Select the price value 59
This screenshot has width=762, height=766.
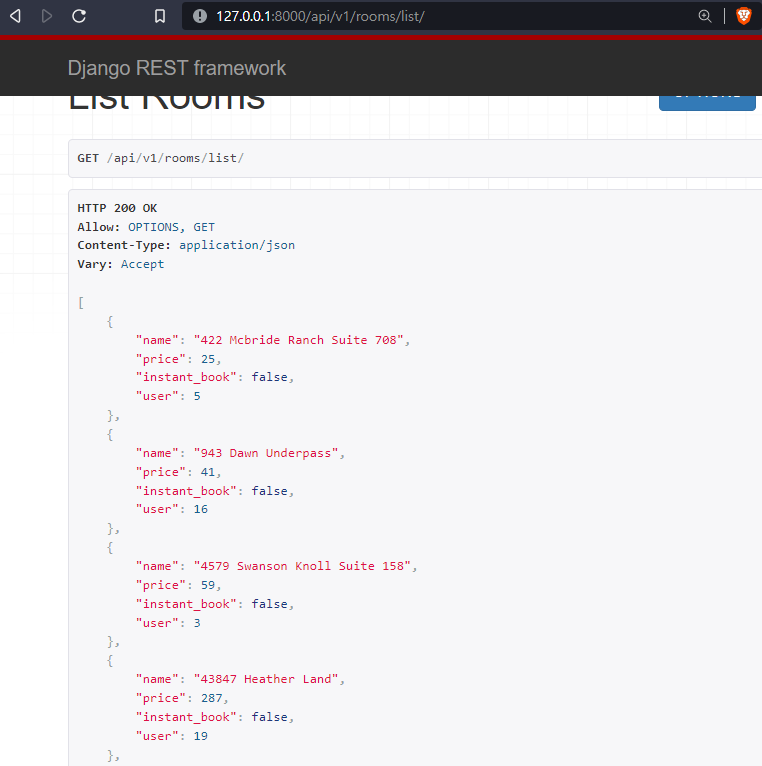tap(208, 585)
